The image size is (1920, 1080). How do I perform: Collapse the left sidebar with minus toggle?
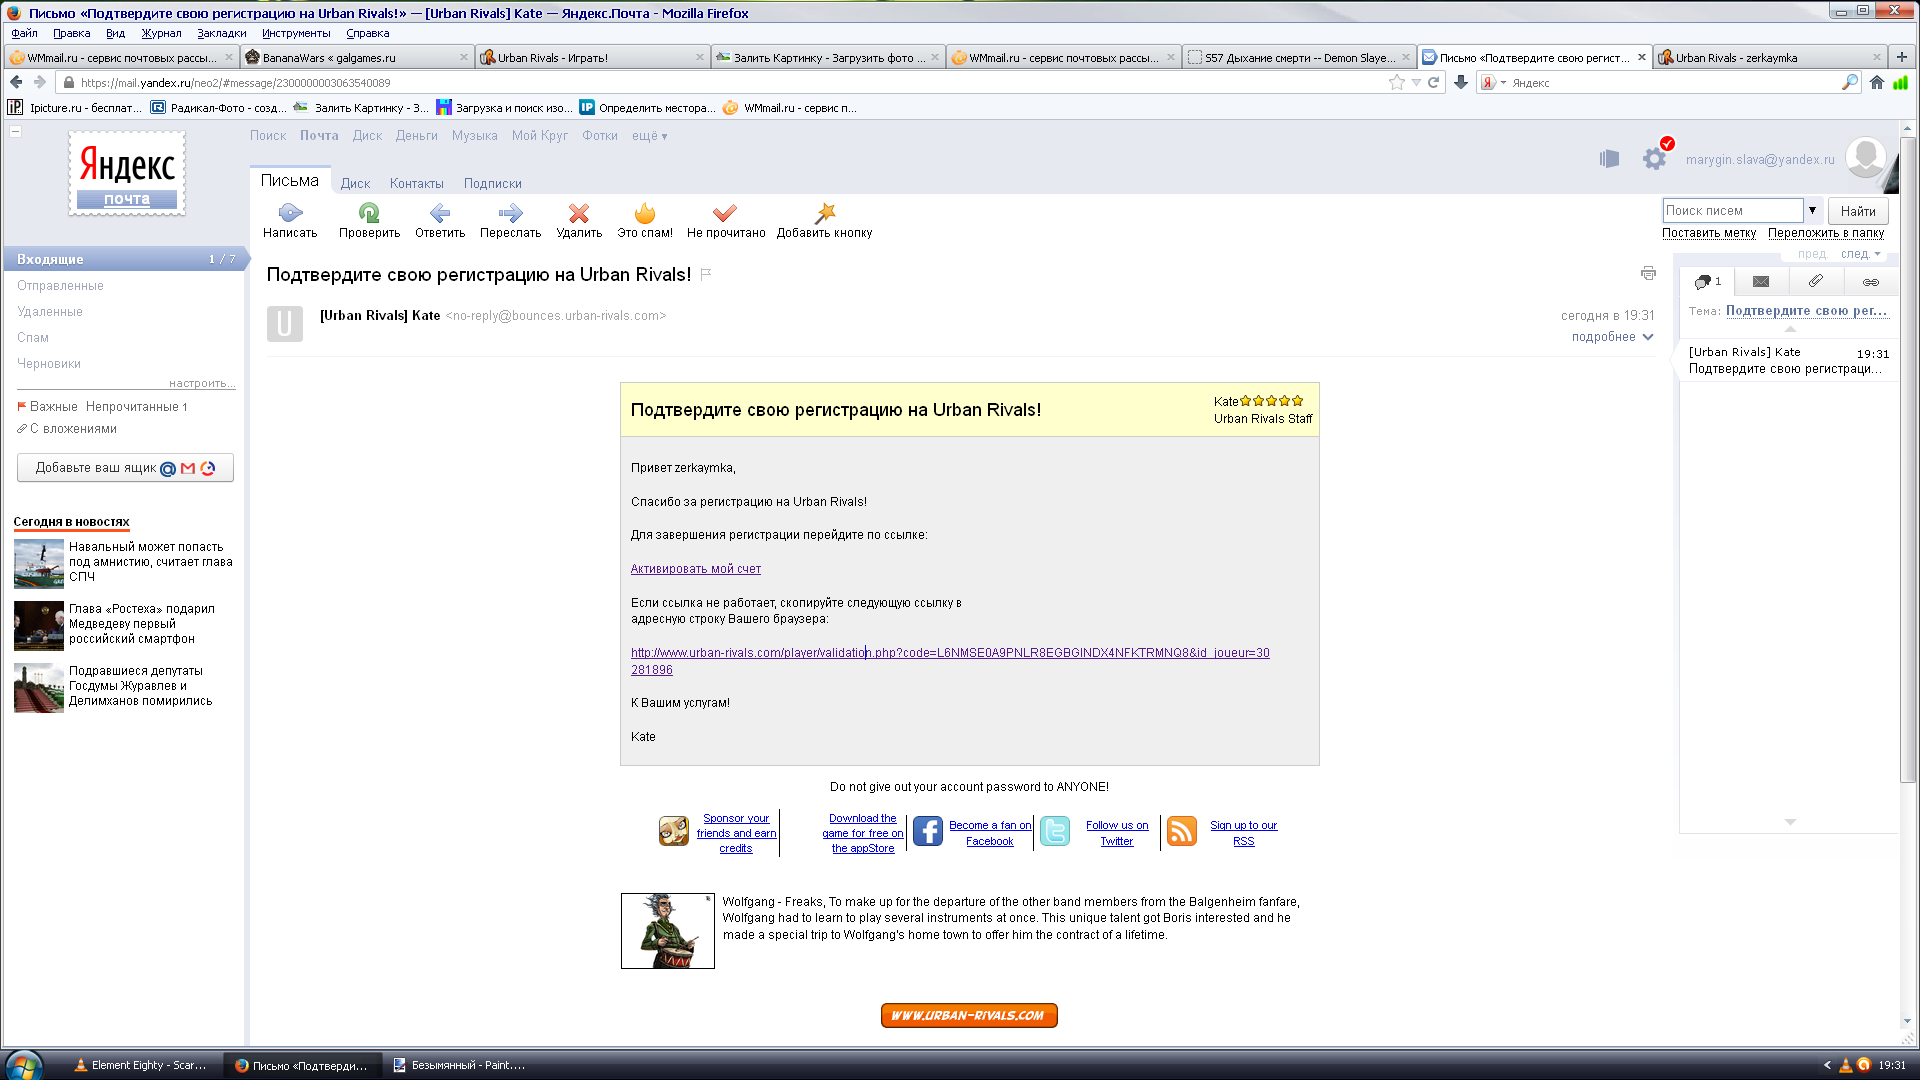(x=15, y=131)
